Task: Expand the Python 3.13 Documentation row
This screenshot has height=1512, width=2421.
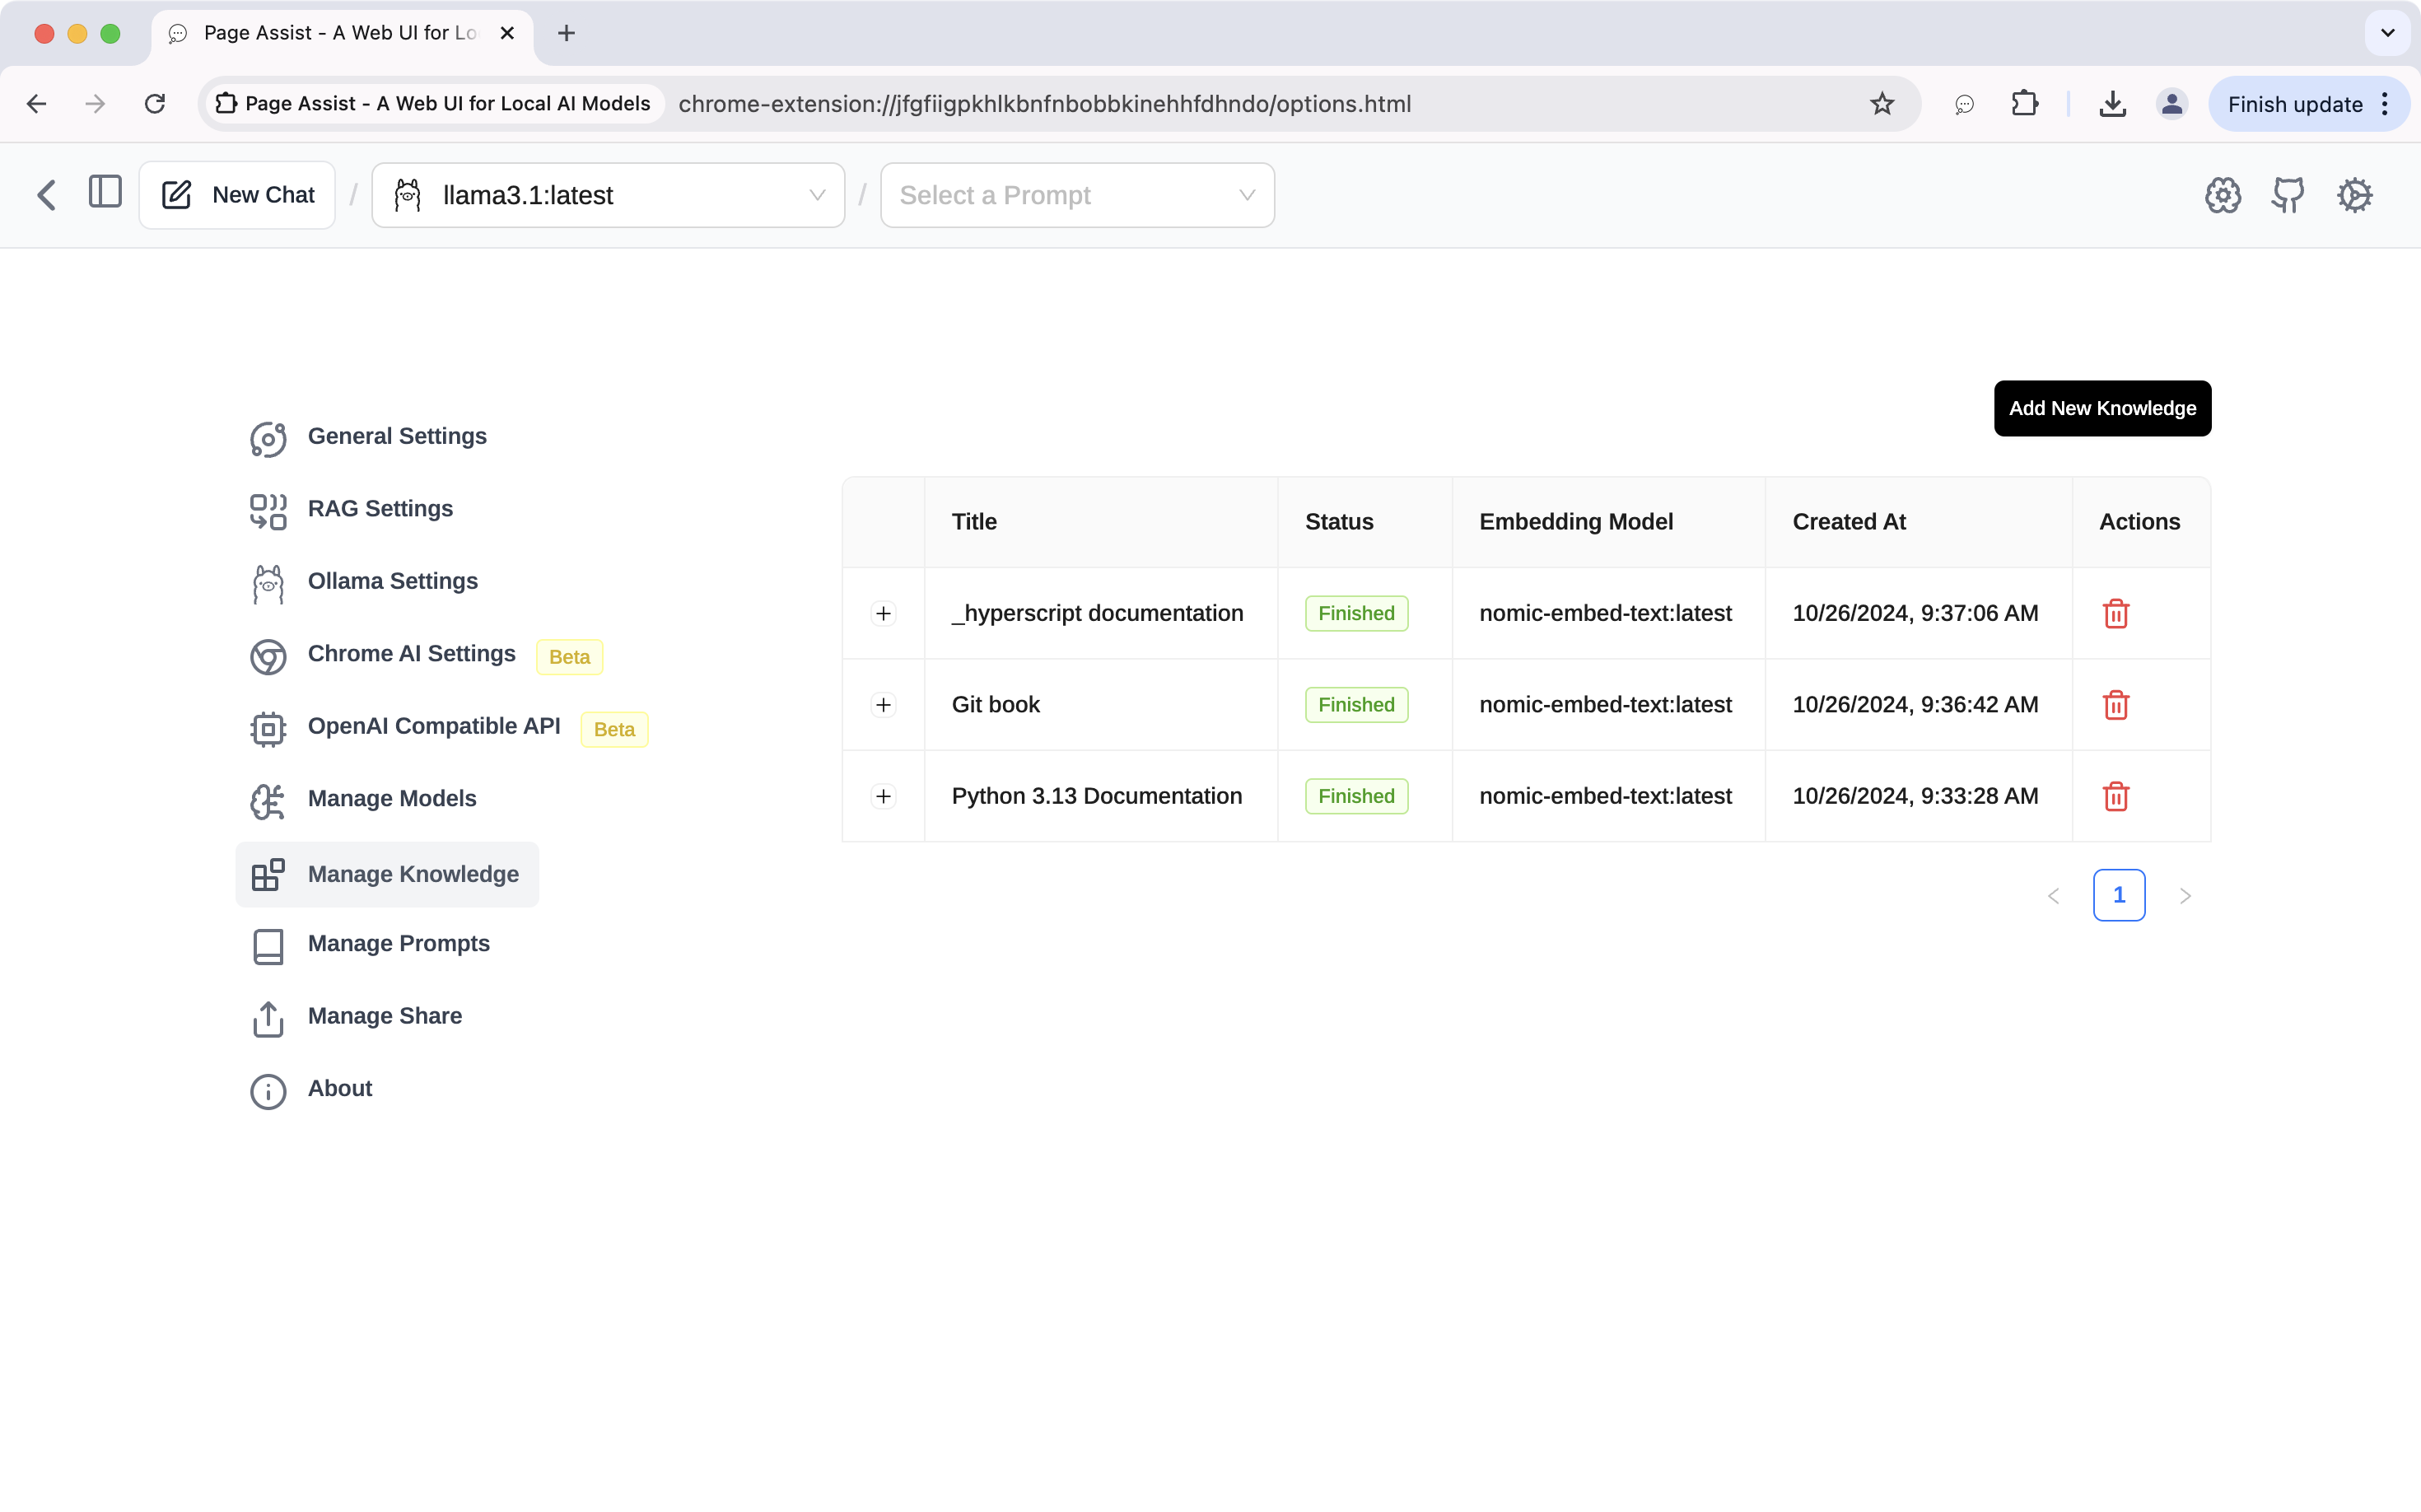Action: tap(883, 796)
